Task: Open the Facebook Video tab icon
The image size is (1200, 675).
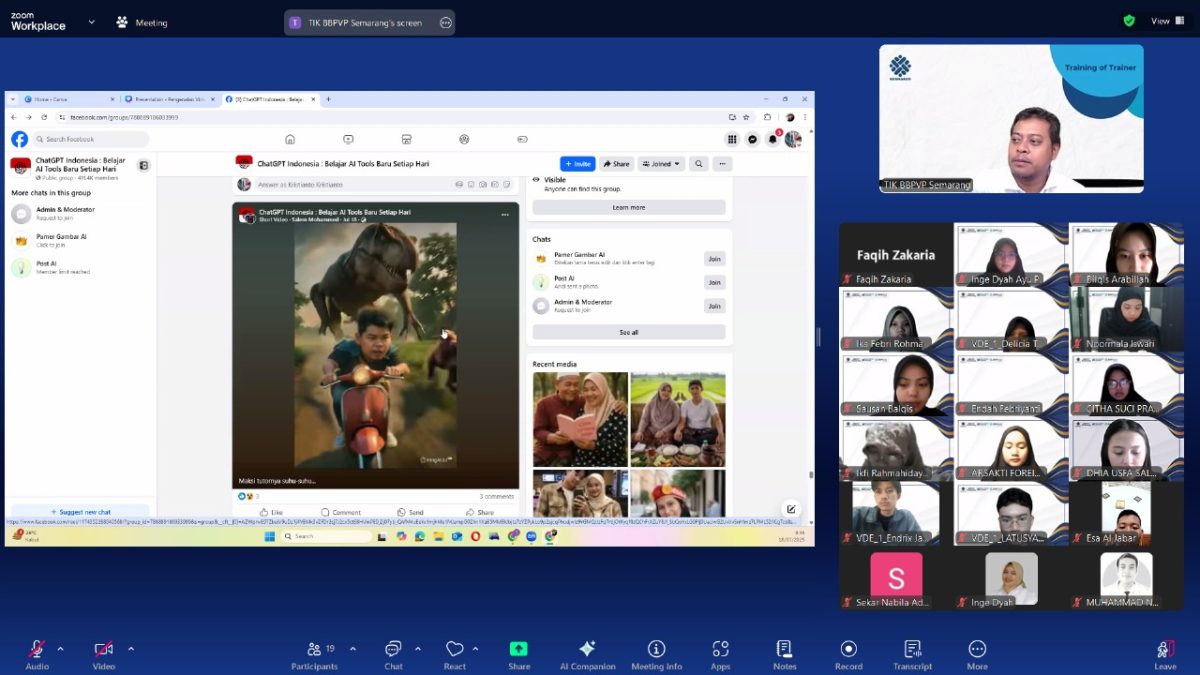Action: [348, 139]
